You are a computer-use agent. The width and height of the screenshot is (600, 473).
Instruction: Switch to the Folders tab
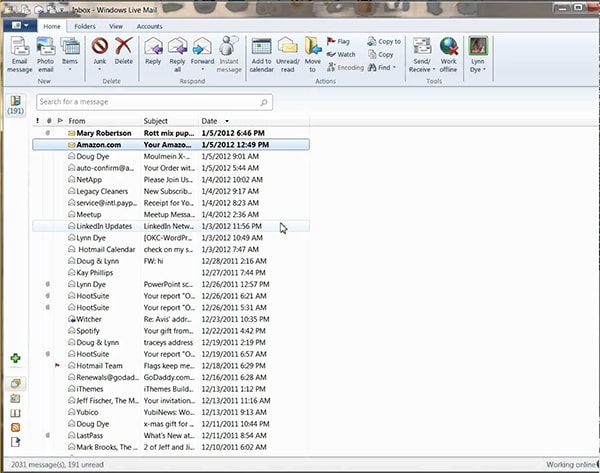point(85,26)
